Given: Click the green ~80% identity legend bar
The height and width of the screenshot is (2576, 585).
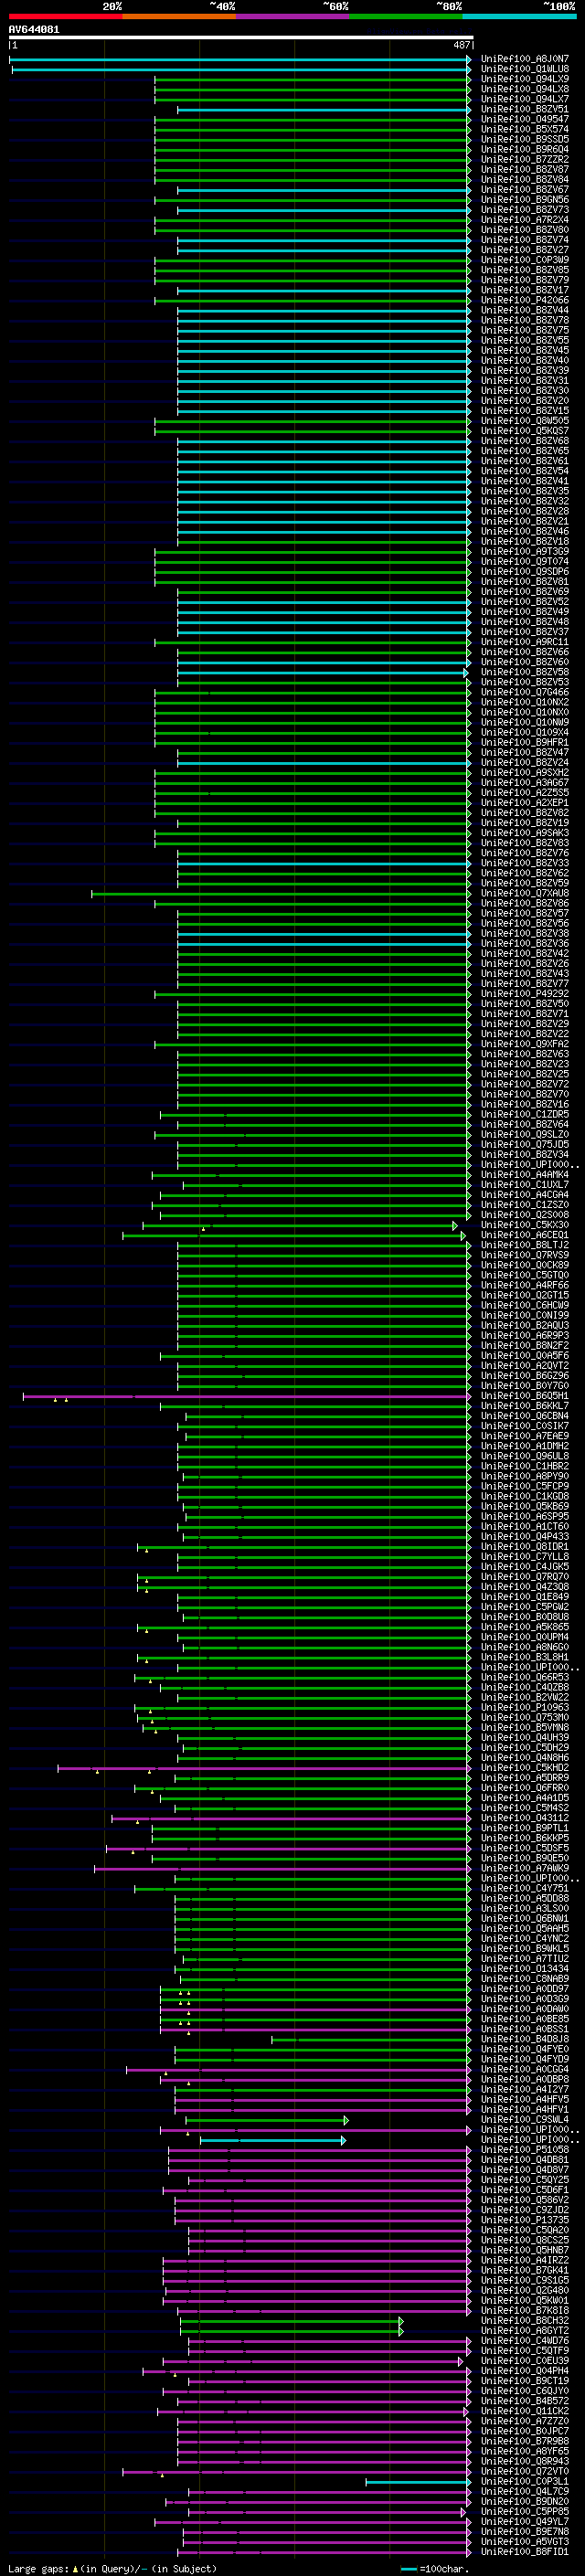Looking at the screenshot, I should tap(406, 16).
